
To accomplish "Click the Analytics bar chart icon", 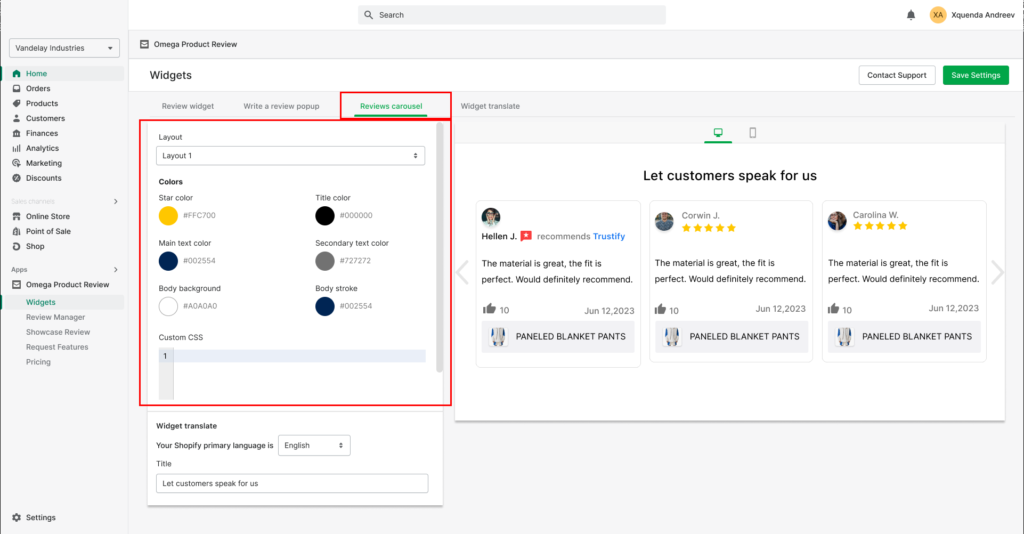I will [x=16, y=148].
